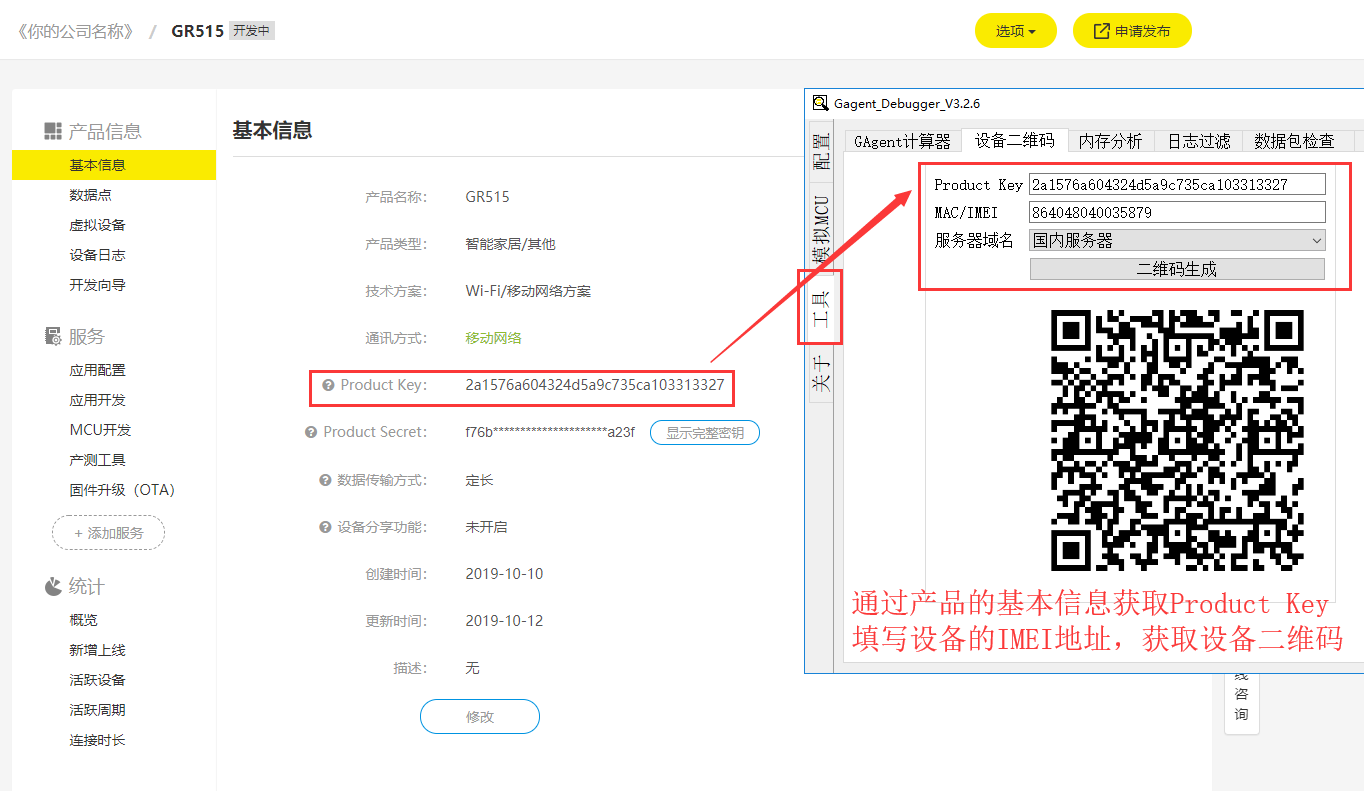Click the 显示完整密钥 button
1364x791 pixels.
pyautogui.click(x=704, y=433)
